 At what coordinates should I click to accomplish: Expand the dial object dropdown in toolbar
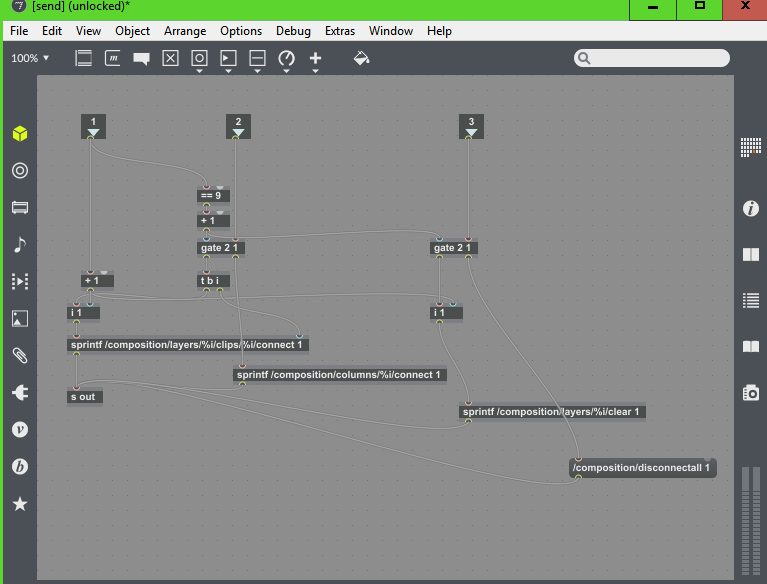[287, 71]
